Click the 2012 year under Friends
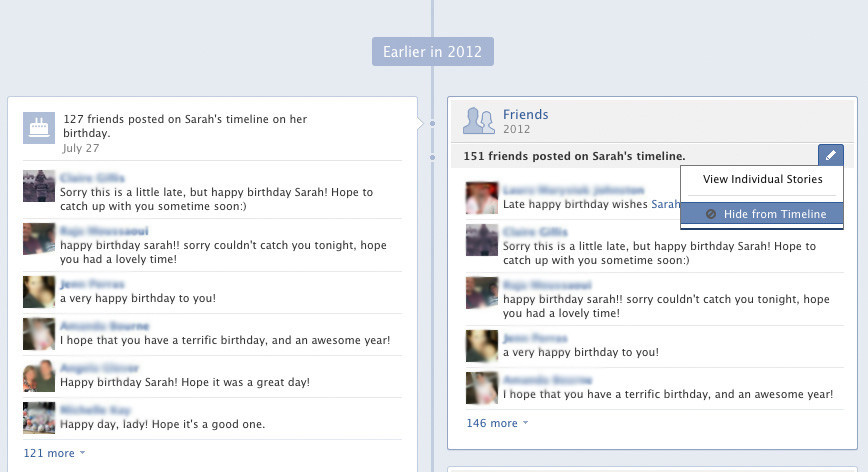 coord(516,129)
